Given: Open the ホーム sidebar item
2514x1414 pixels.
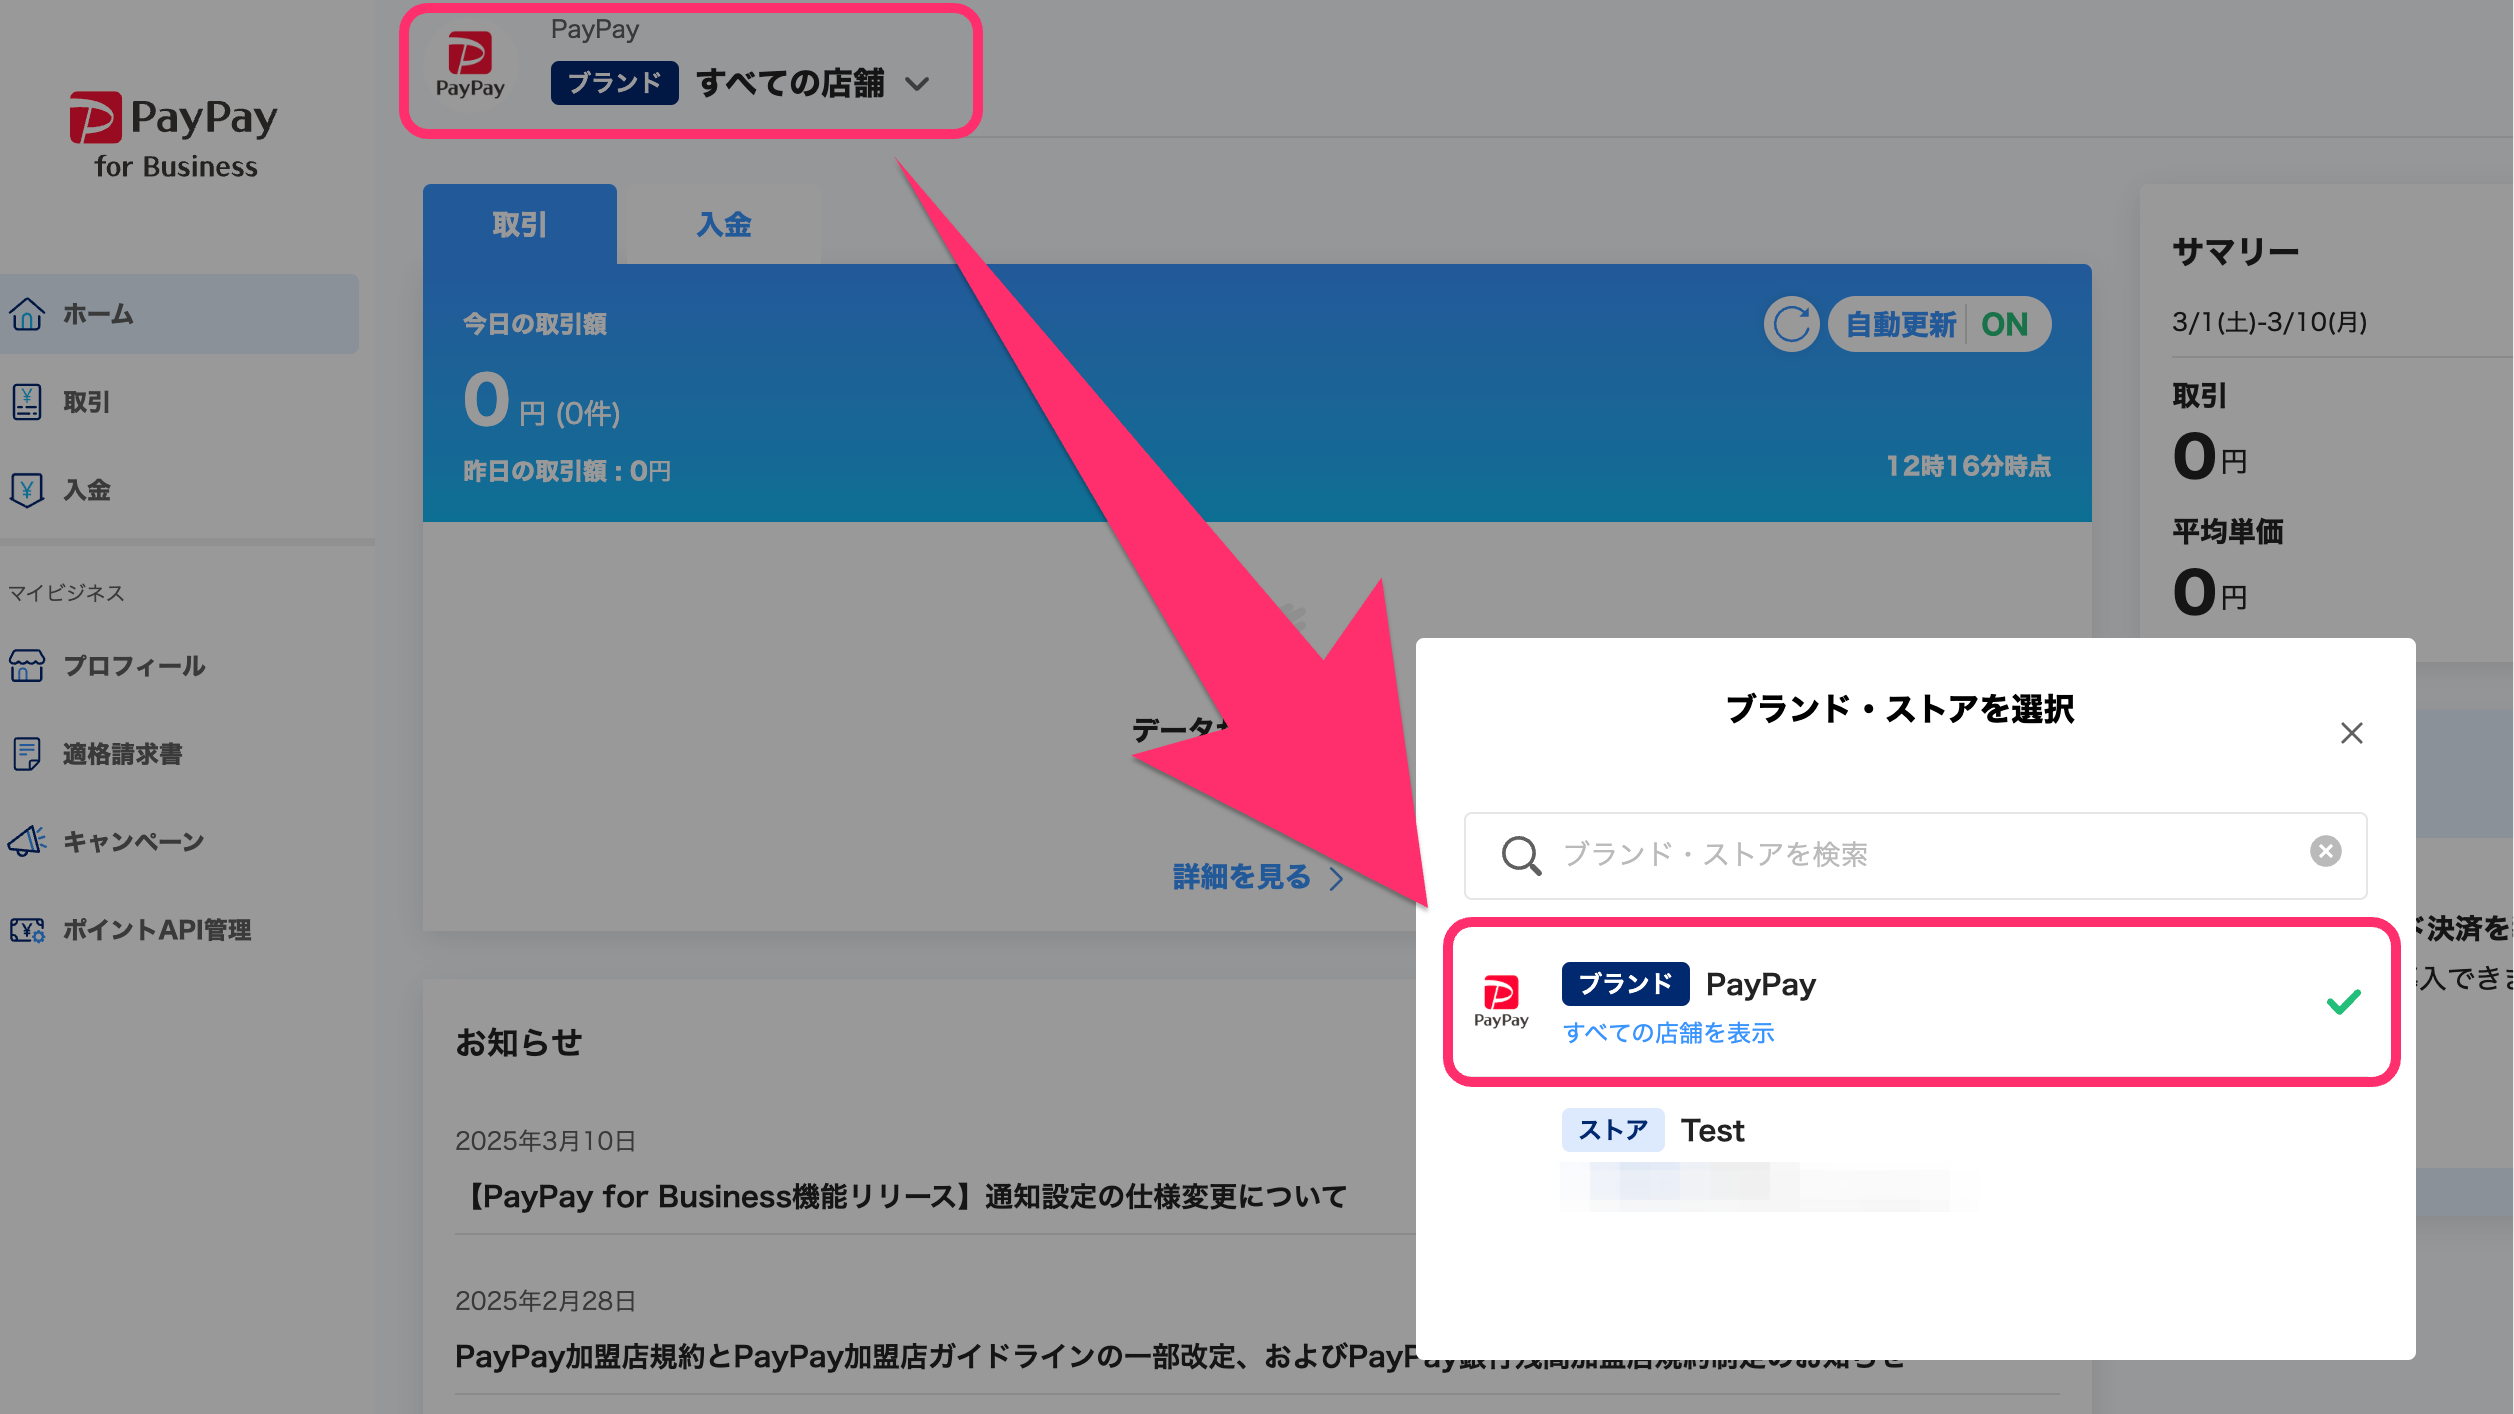Looking at the screenshot, I should 178,314.
